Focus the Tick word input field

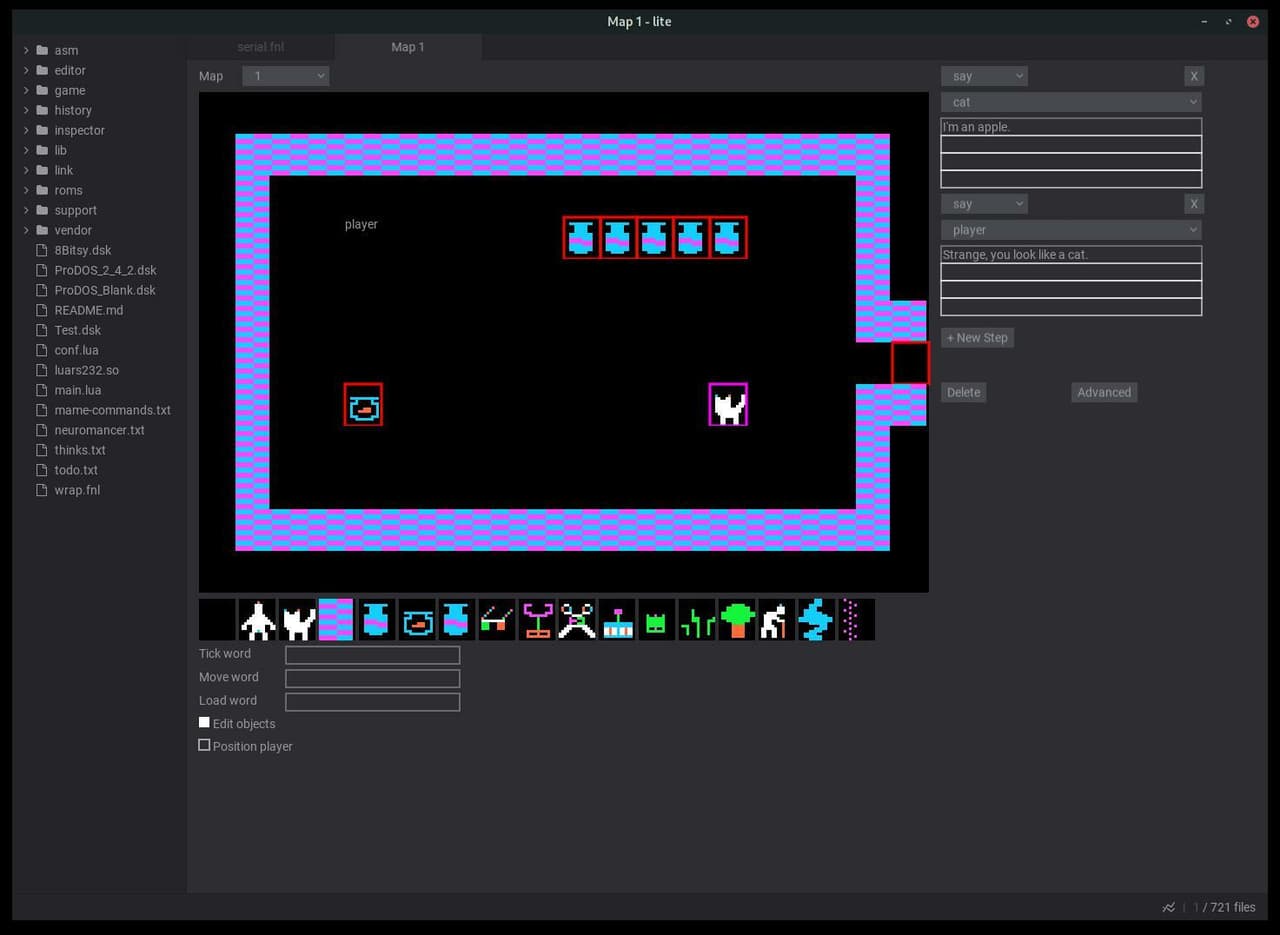372,655
